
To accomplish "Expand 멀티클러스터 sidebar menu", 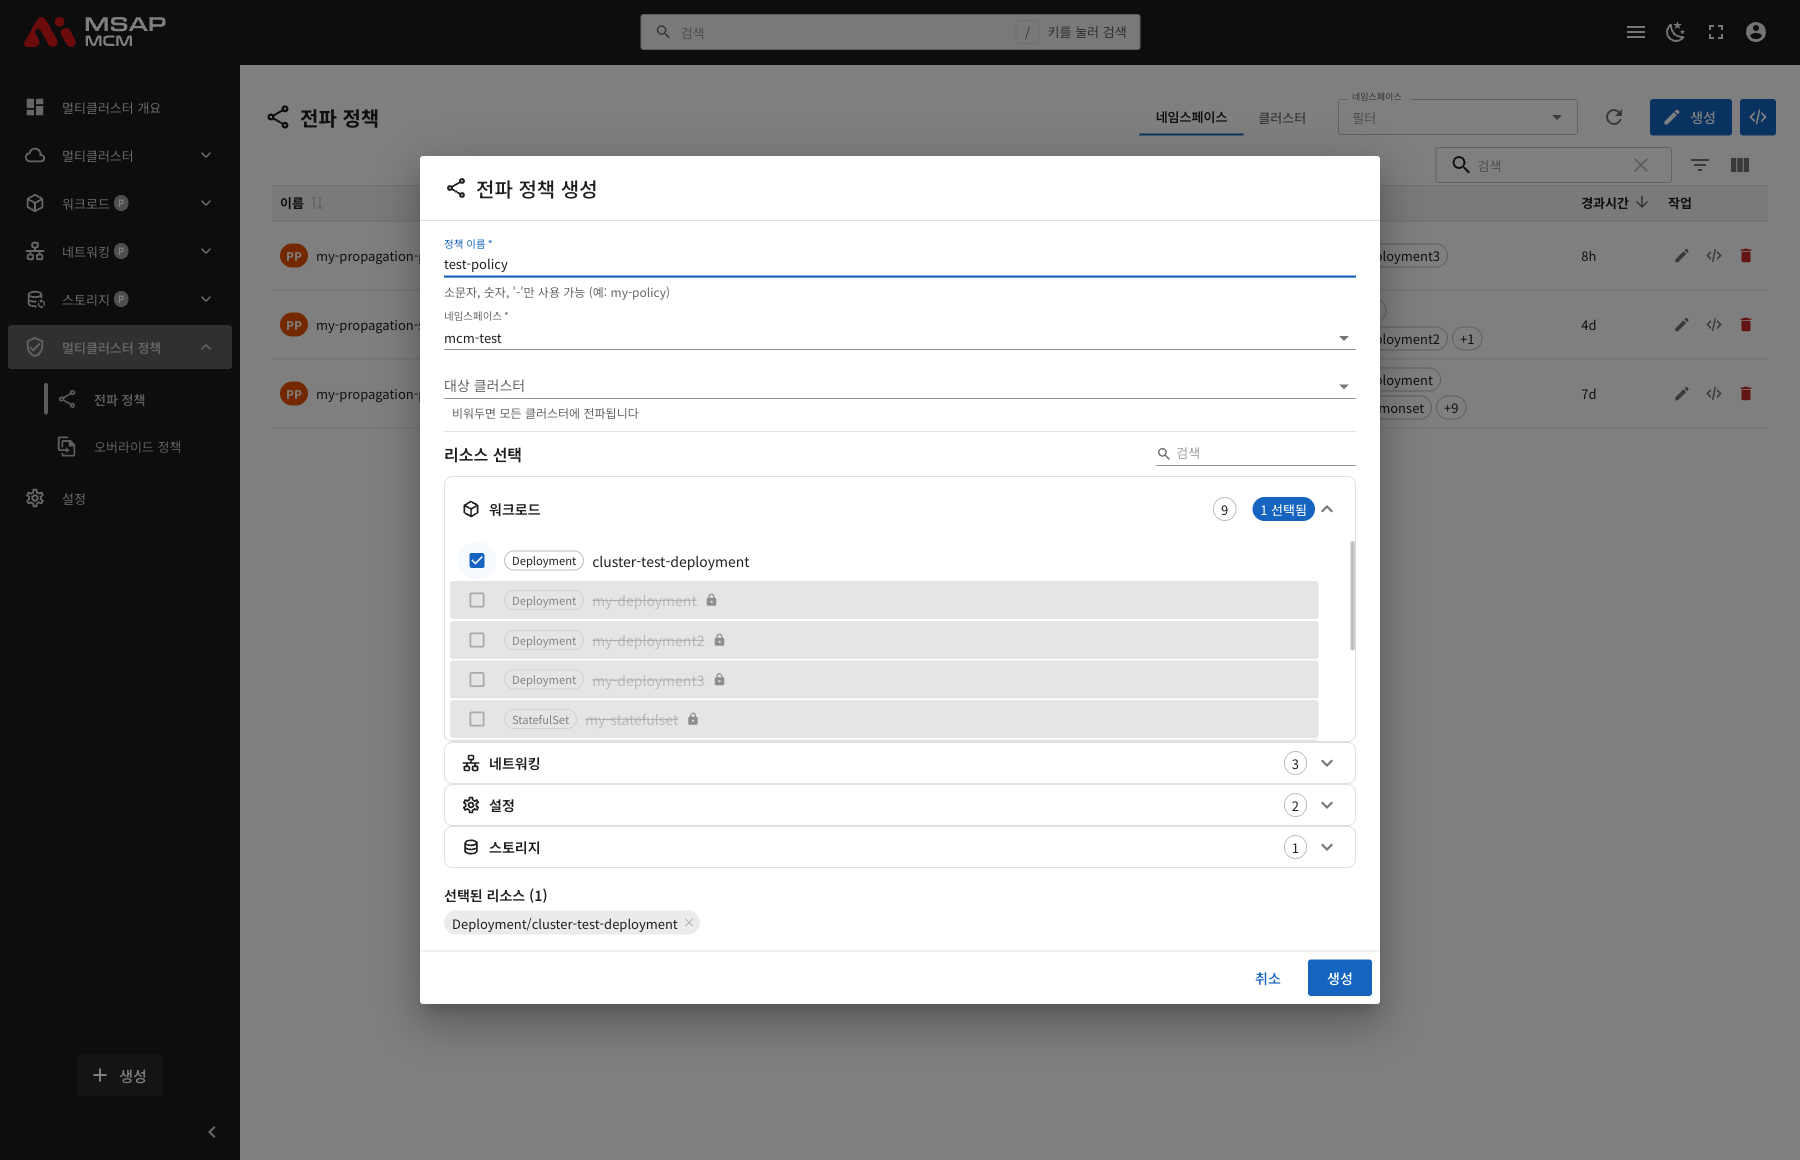I will click(x=120, y=155).
